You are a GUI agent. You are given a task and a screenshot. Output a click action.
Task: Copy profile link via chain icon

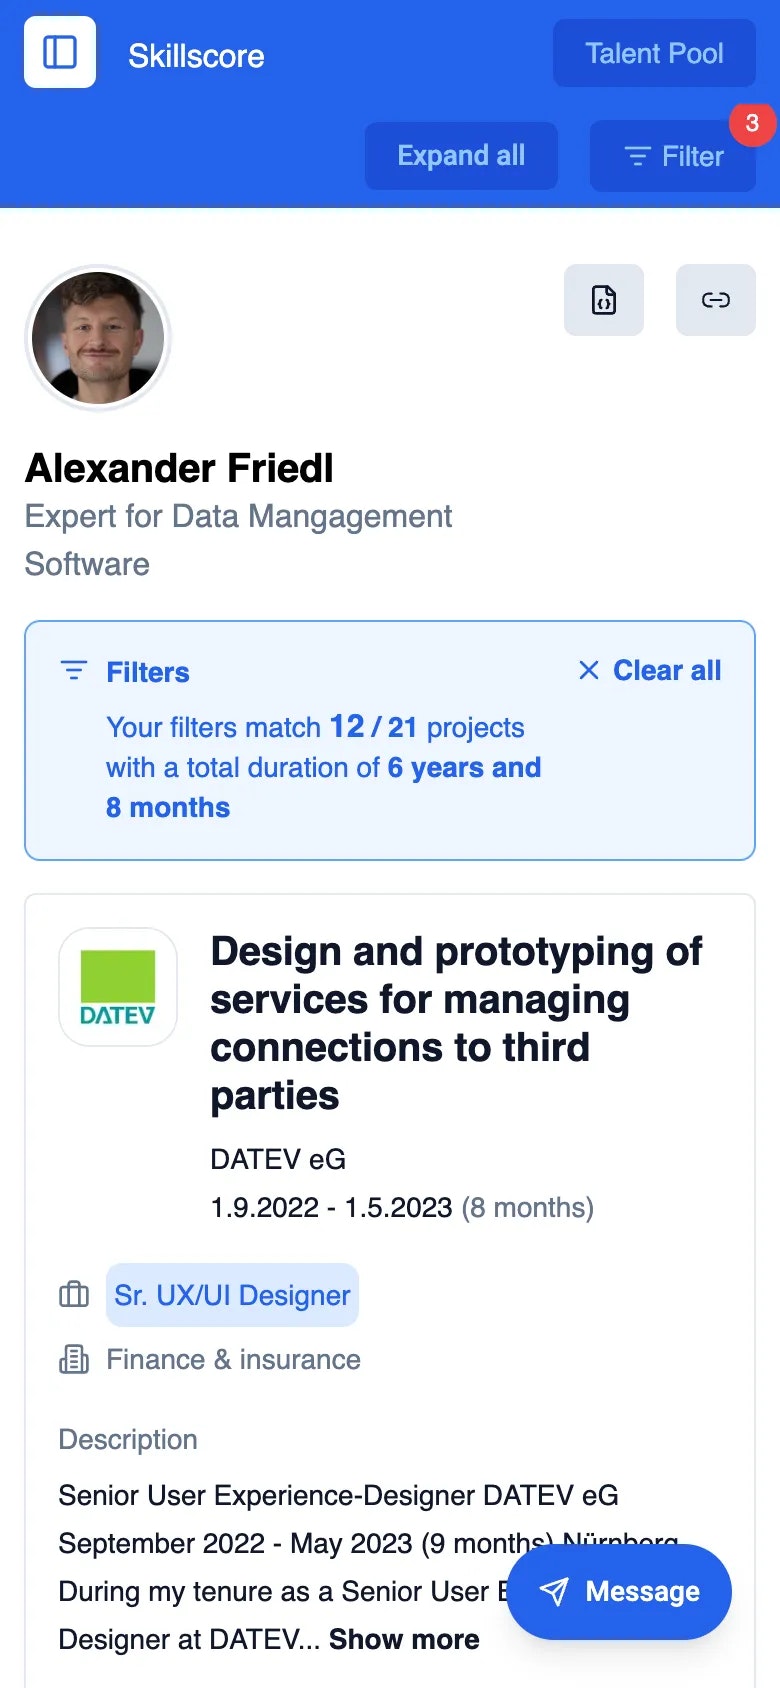716,300
